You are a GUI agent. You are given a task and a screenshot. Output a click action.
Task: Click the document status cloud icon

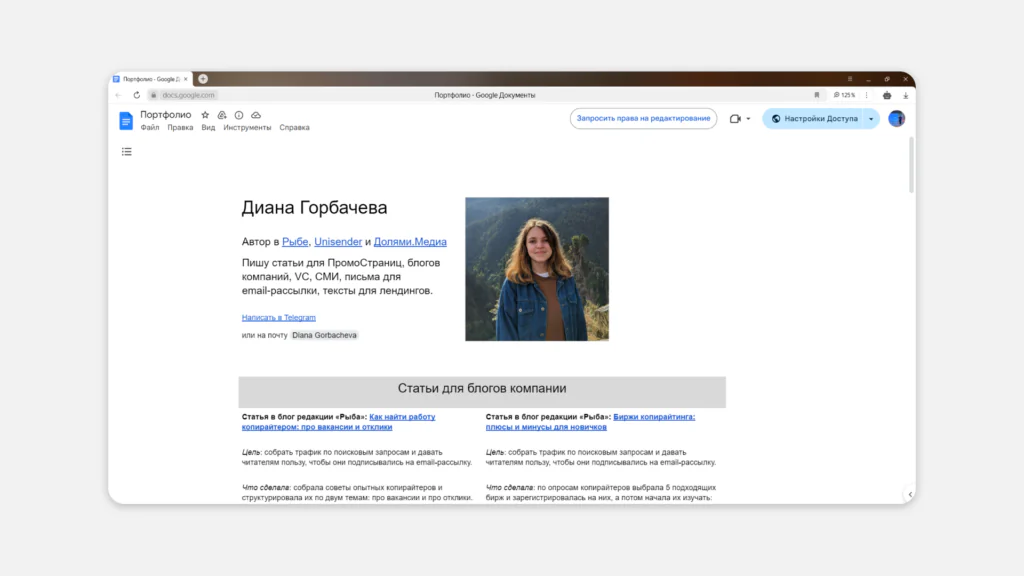[256, 115]
